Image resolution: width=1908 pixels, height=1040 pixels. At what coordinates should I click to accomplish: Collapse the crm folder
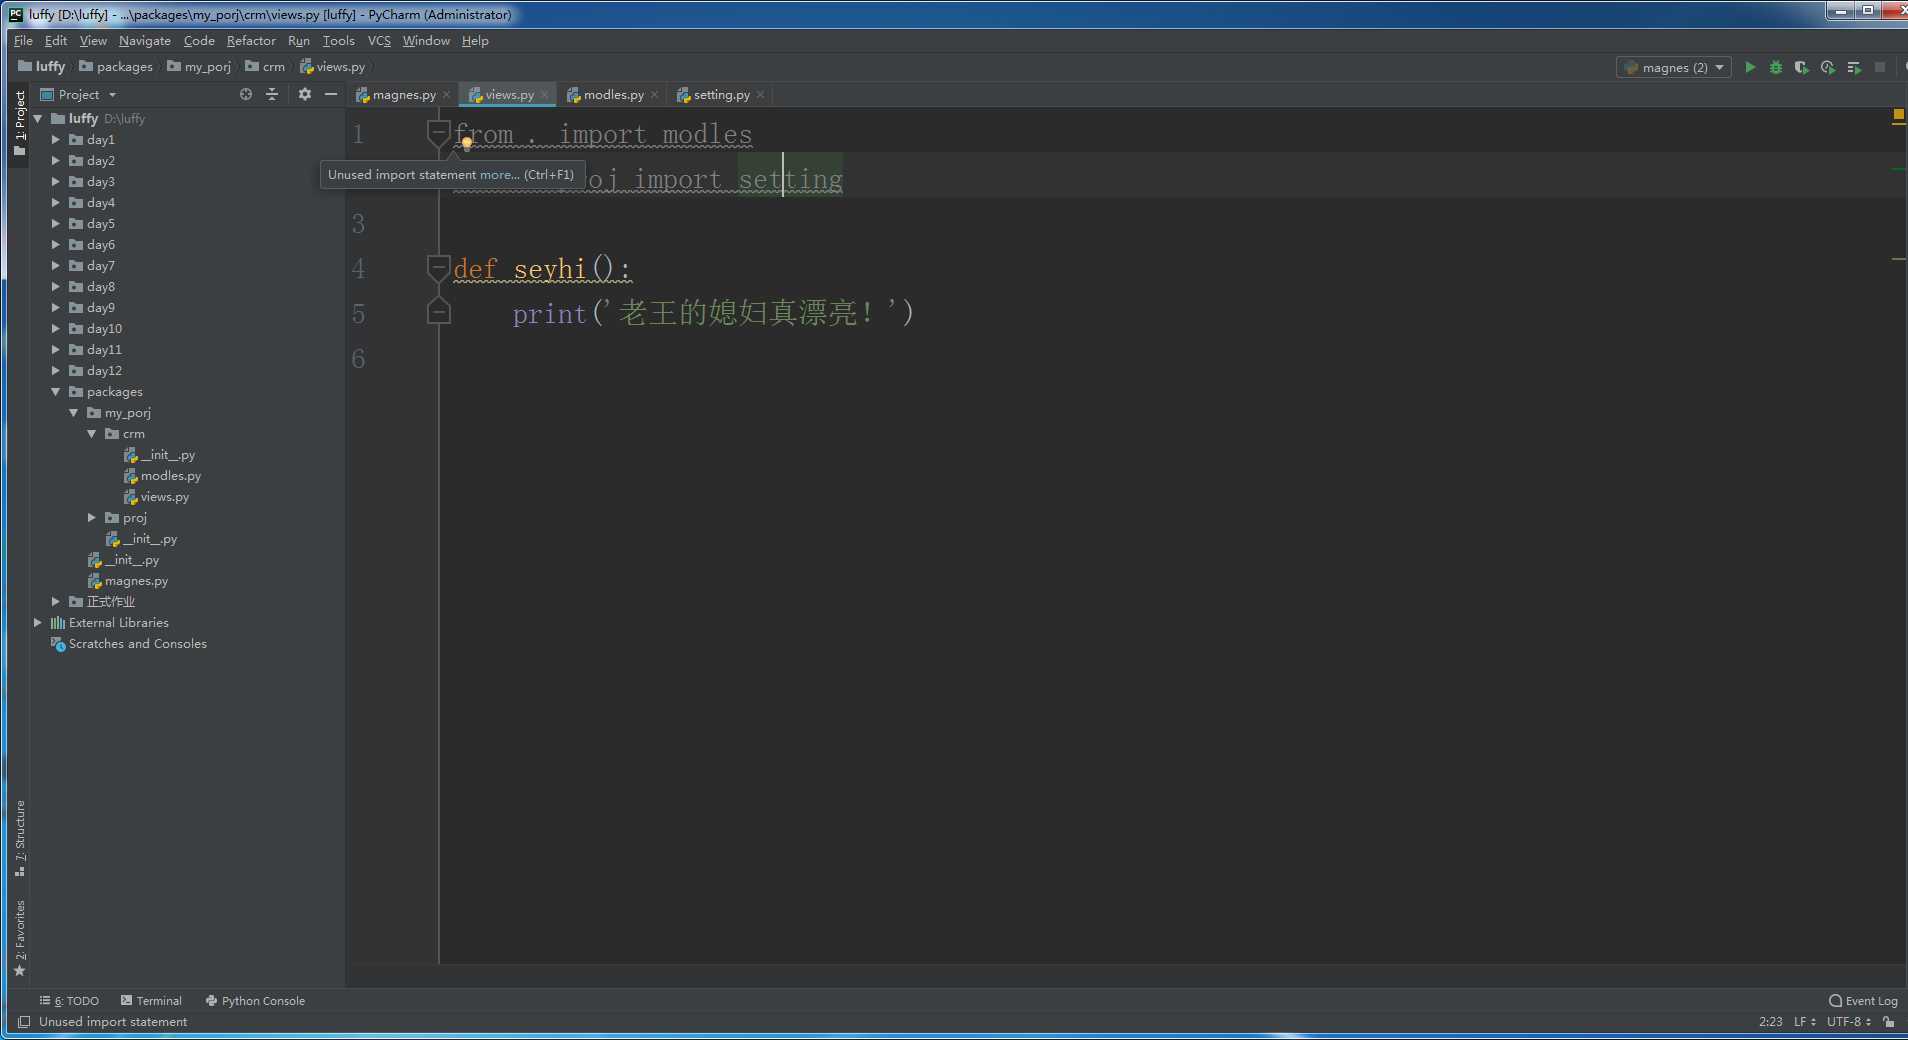[92, 433]
